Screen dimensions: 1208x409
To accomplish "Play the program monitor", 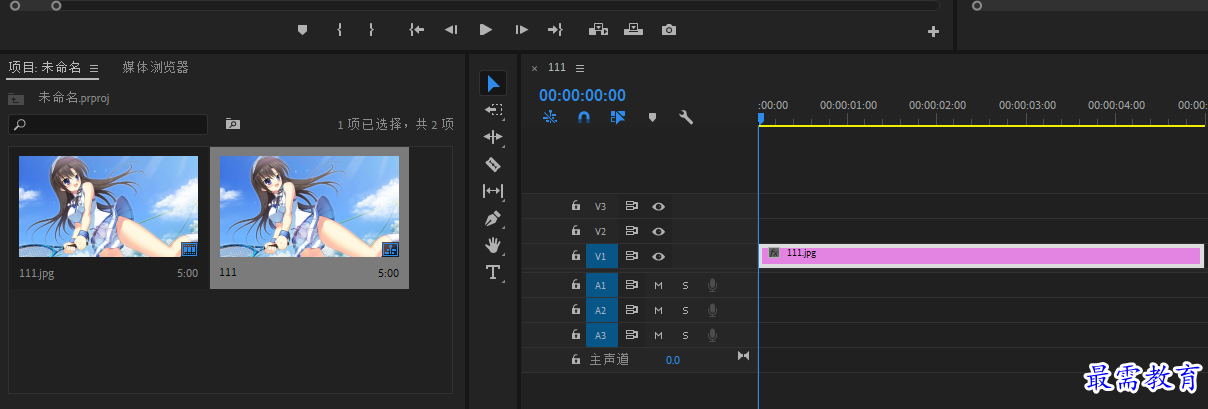I will point(486,30).
